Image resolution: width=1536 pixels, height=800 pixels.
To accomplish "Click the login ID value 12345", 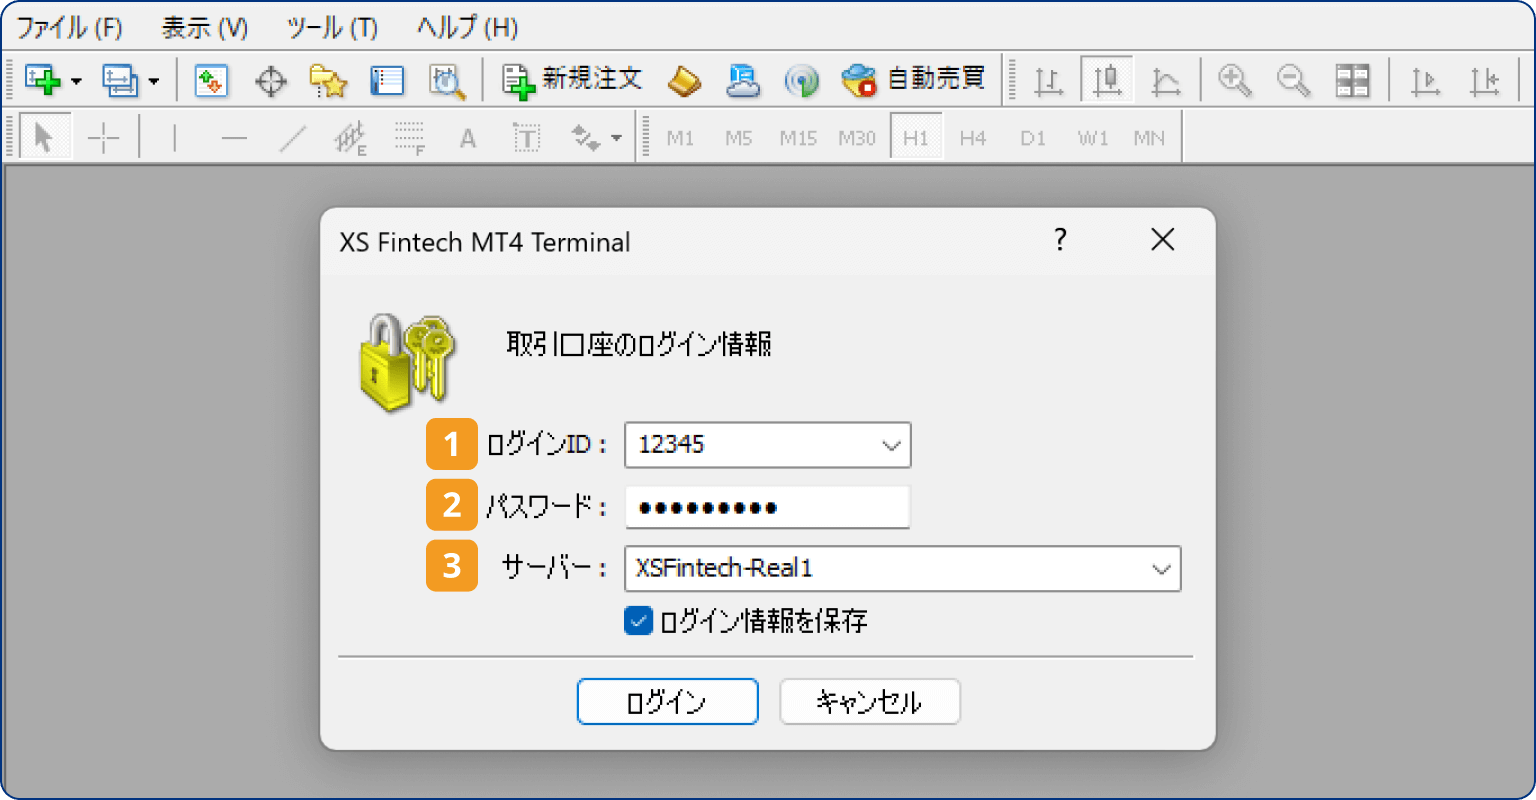I will (672, 445).
